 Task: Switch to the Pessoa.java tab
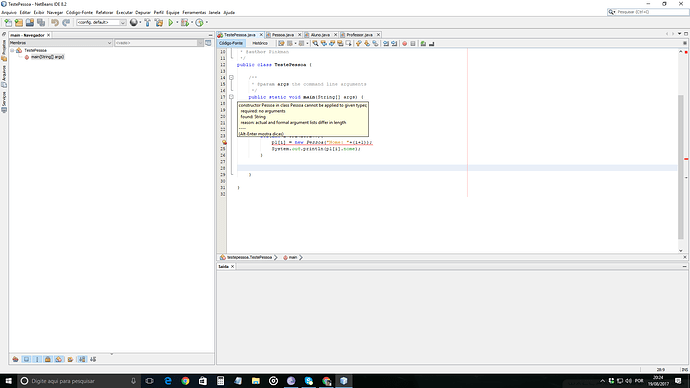click(x=283, y=35)
